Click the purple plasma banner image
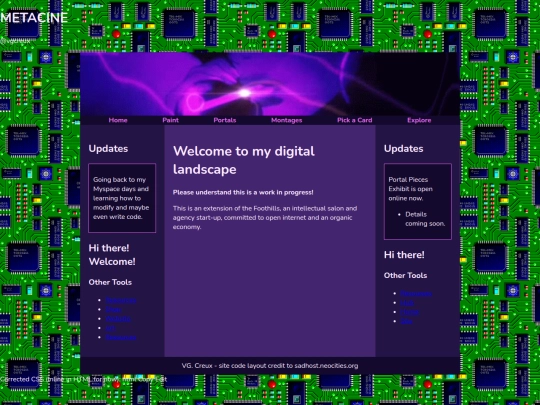Screen dimensions: 540x405 click(x=270, y=84)
